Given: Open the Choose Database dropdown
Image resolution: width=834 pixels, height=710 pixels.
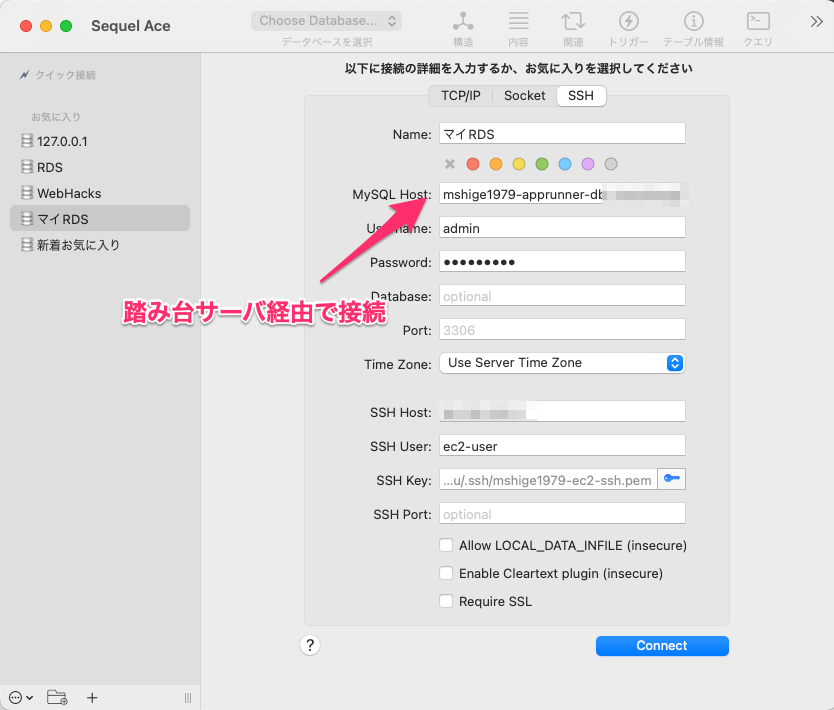Looking at the screenshot, I should click(x=327, y=21).
